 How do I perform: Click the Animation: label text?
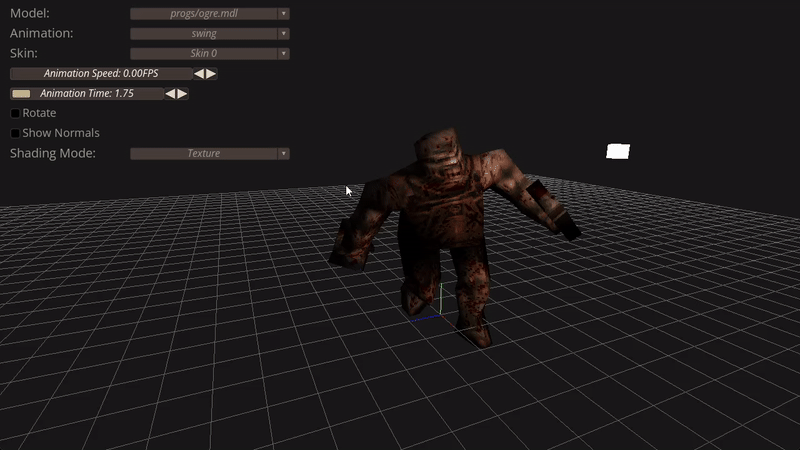click(41, 33)
